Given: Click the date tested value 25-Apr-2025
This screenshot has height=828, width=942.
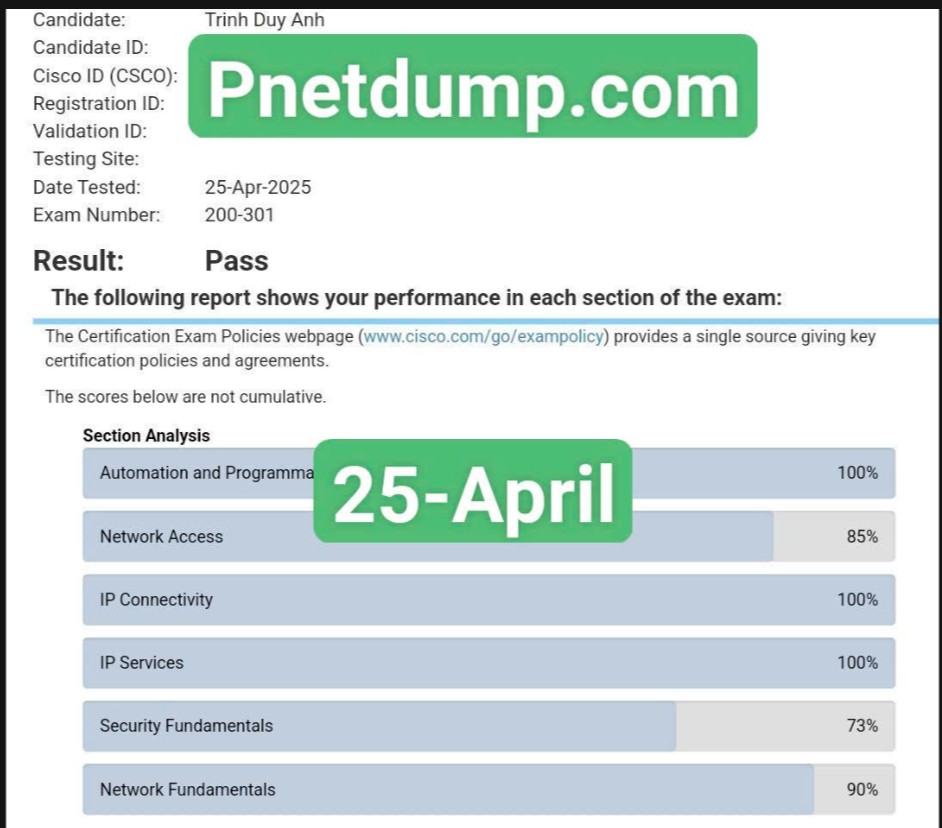Looking at the screenshot, I should pos(258,187).
